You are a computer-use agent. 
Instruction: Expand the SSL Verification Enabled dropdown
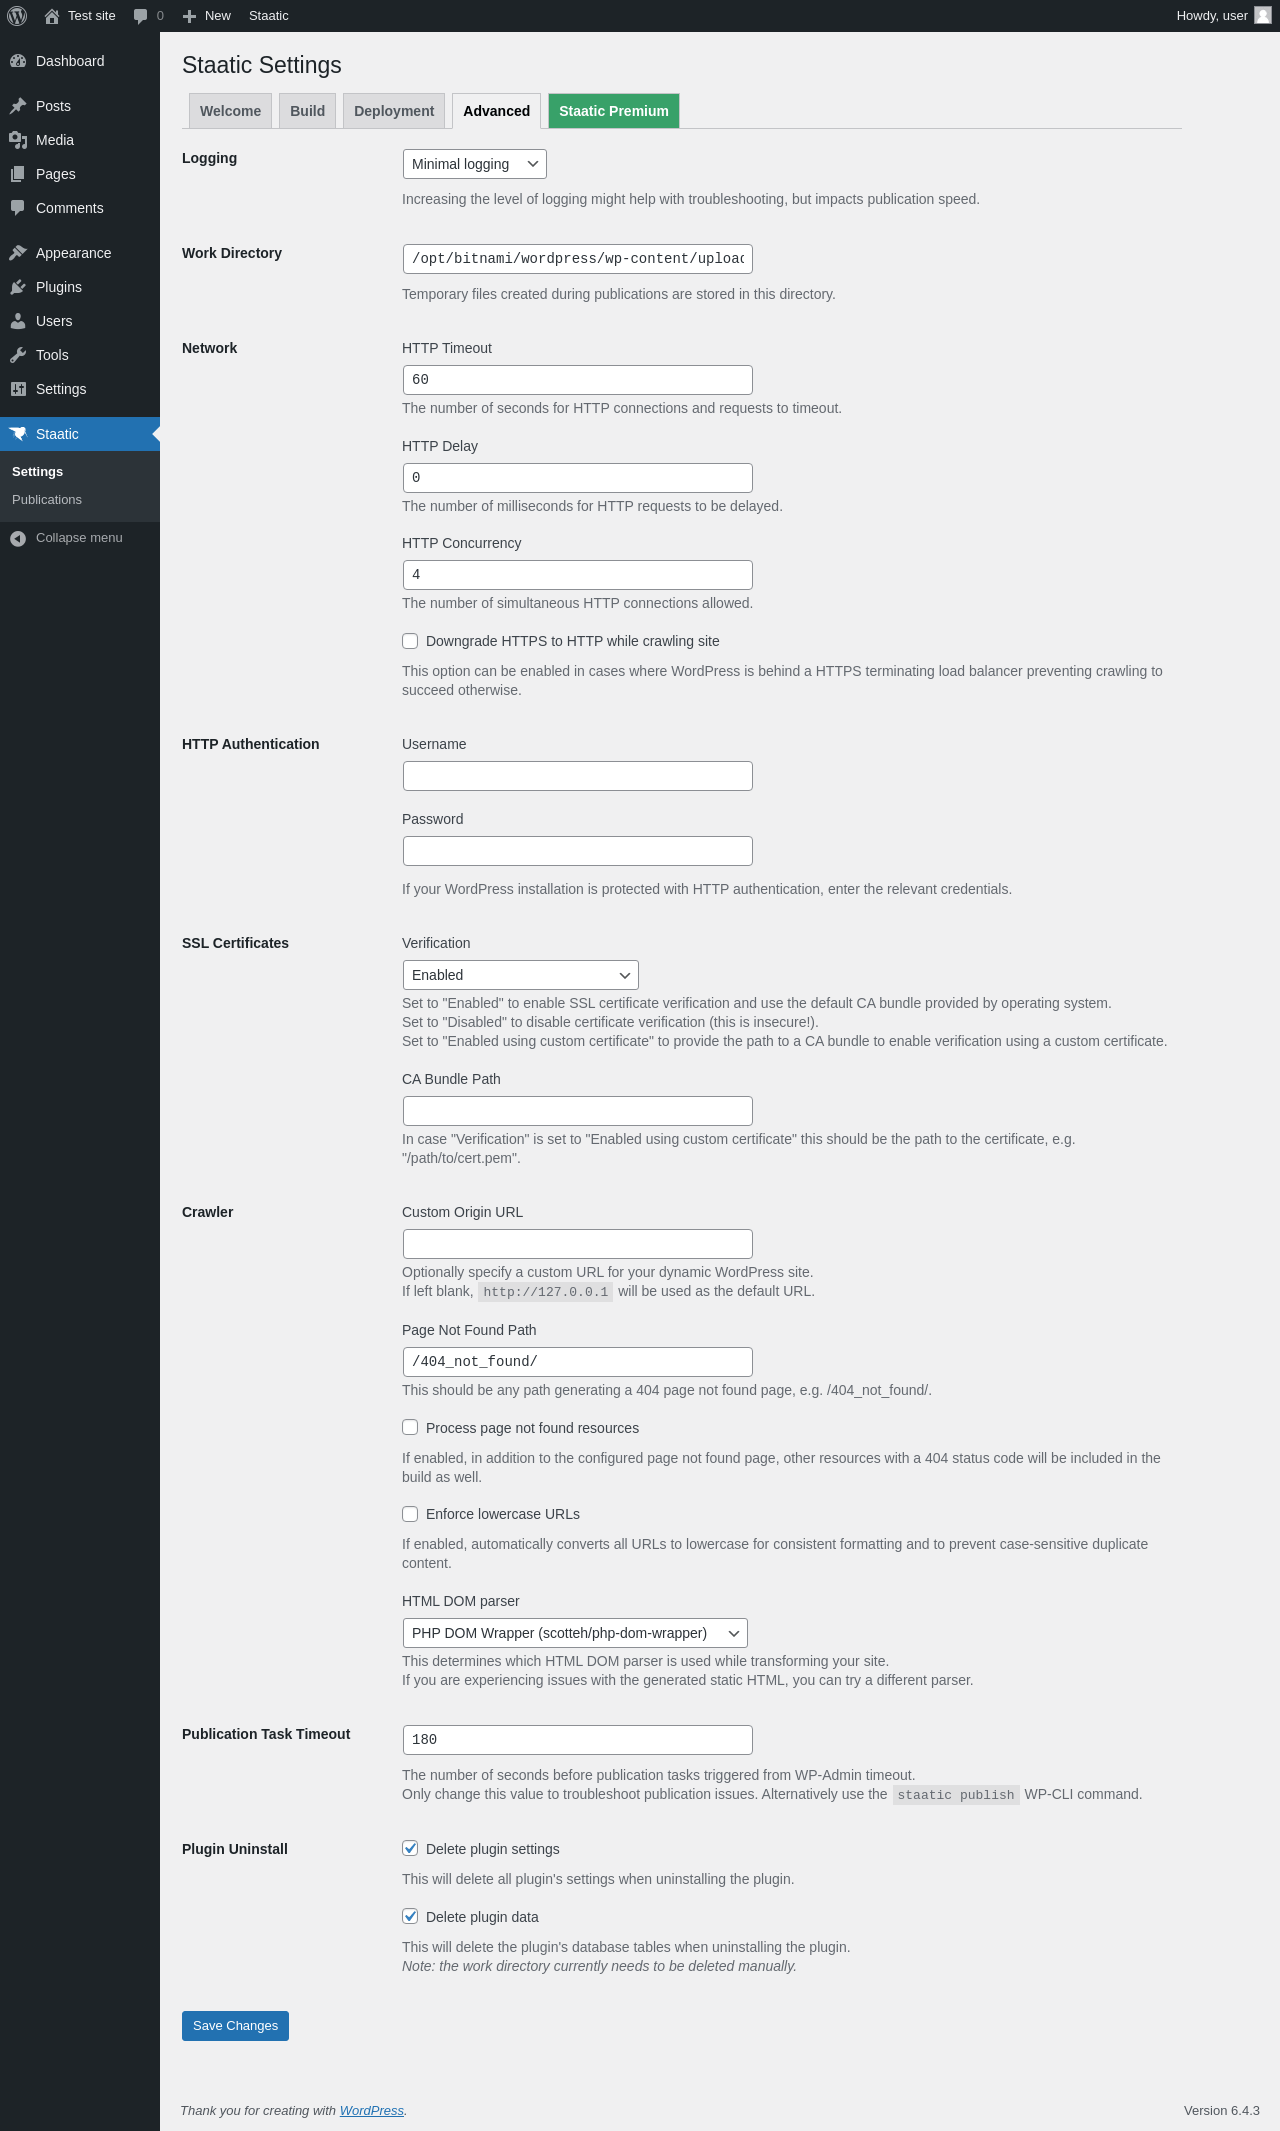pos(521,975)
